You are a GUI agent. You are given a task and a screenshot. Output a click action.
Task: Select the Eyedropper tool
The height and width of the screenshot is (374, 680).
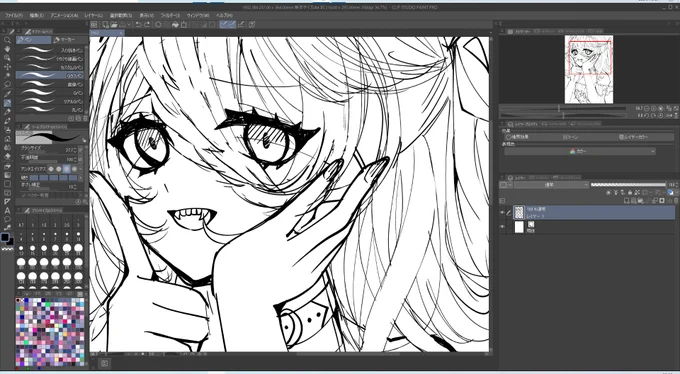(x=7, y=94)
